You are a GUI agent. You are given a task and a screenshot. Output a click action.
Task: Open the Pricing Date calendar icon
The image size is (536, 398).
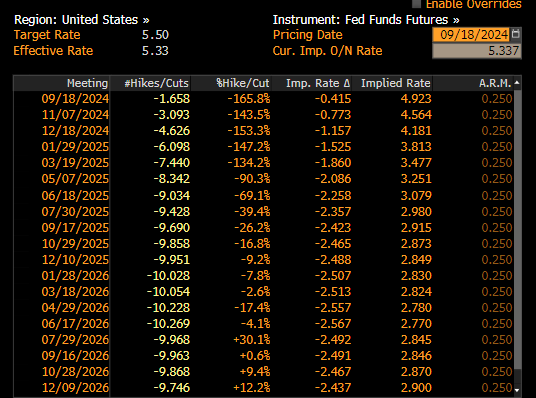pyautogui.click(x=515, y=34)
